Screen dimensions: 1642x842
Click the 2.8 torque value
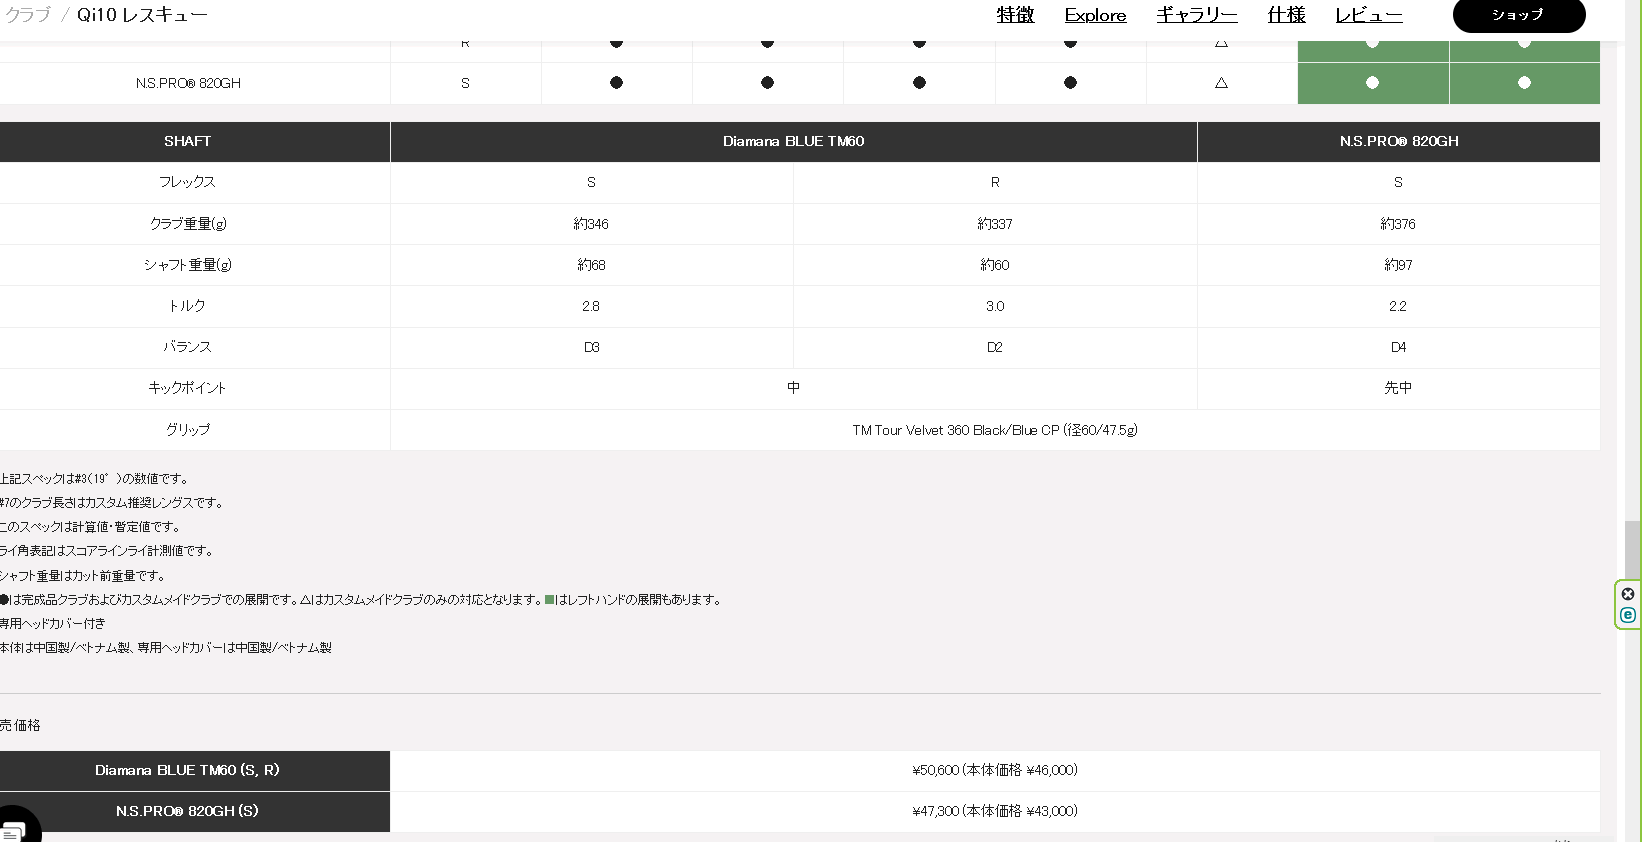click(591, 306)
